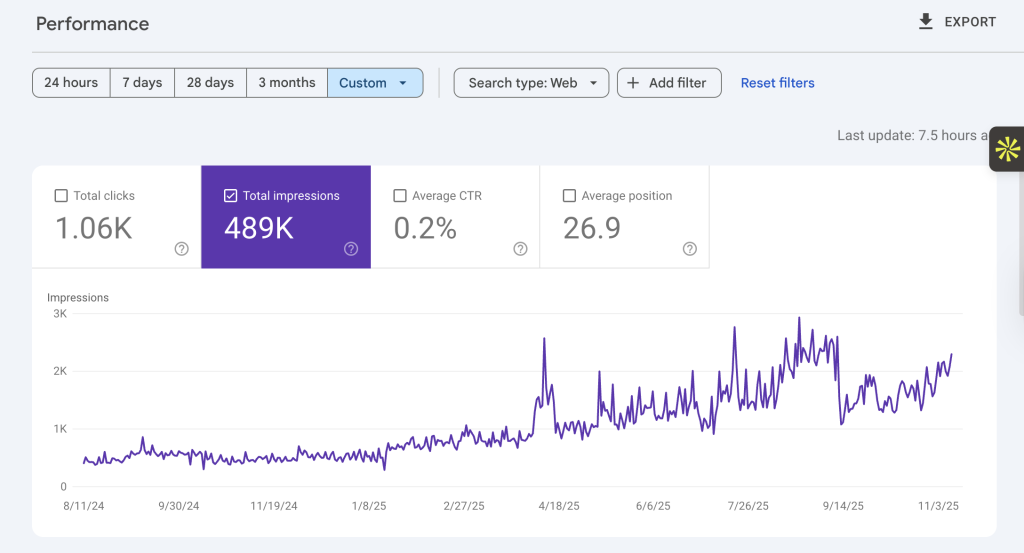
Task: Click the 3K y-axis label
Action: (x=60, y=314)
